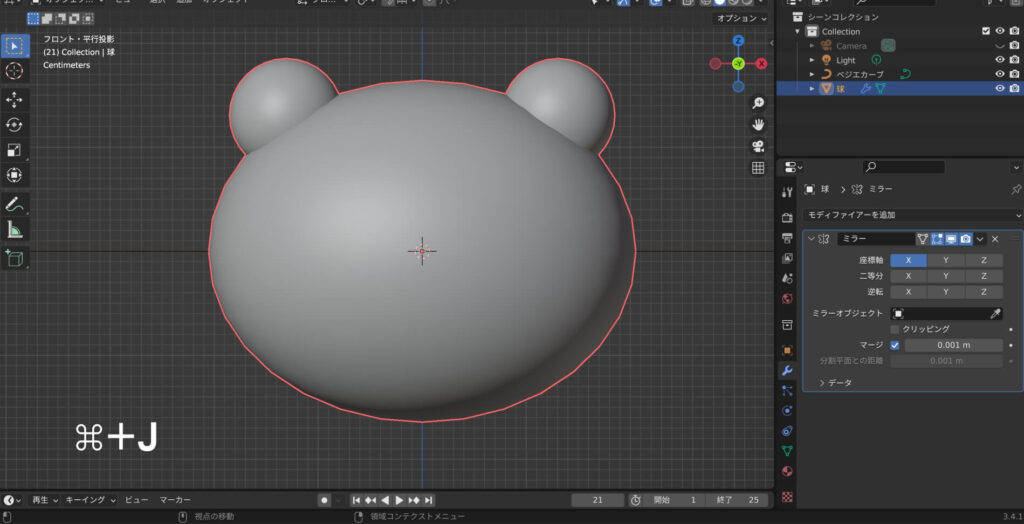This screenshot has height=524, width=1024.
Task: Expand the ベジエカーブ item in outliner
Action: (812, 74)
